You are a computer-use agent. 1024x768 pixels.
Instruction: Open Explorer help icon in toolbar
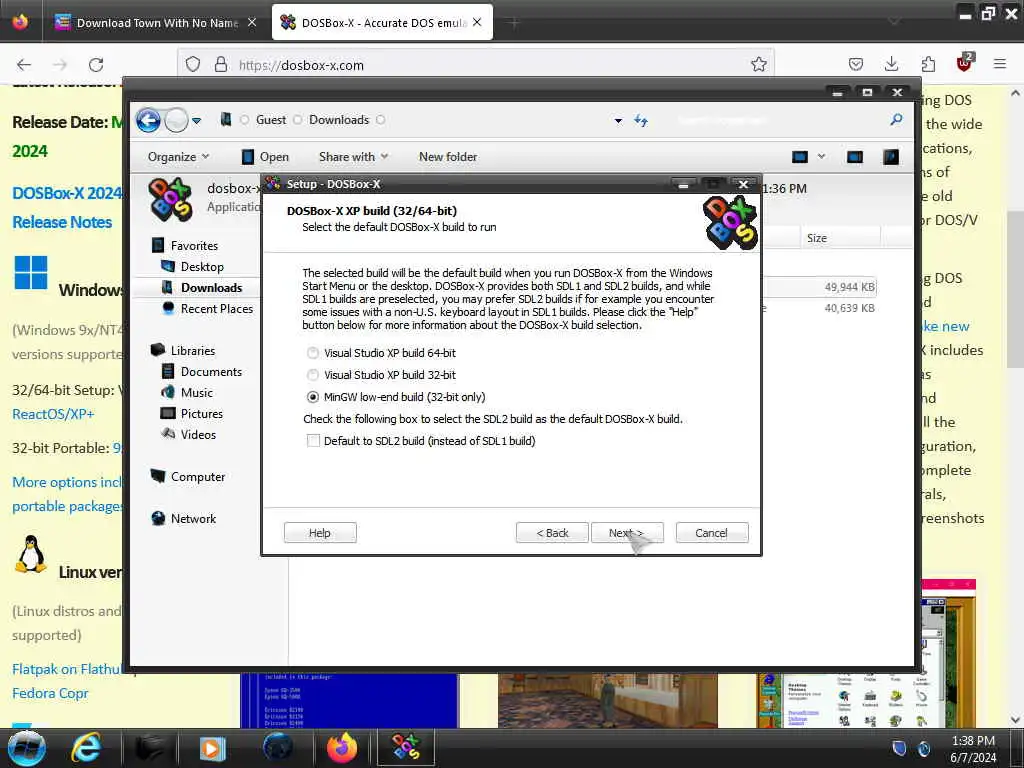pos(891,157)
